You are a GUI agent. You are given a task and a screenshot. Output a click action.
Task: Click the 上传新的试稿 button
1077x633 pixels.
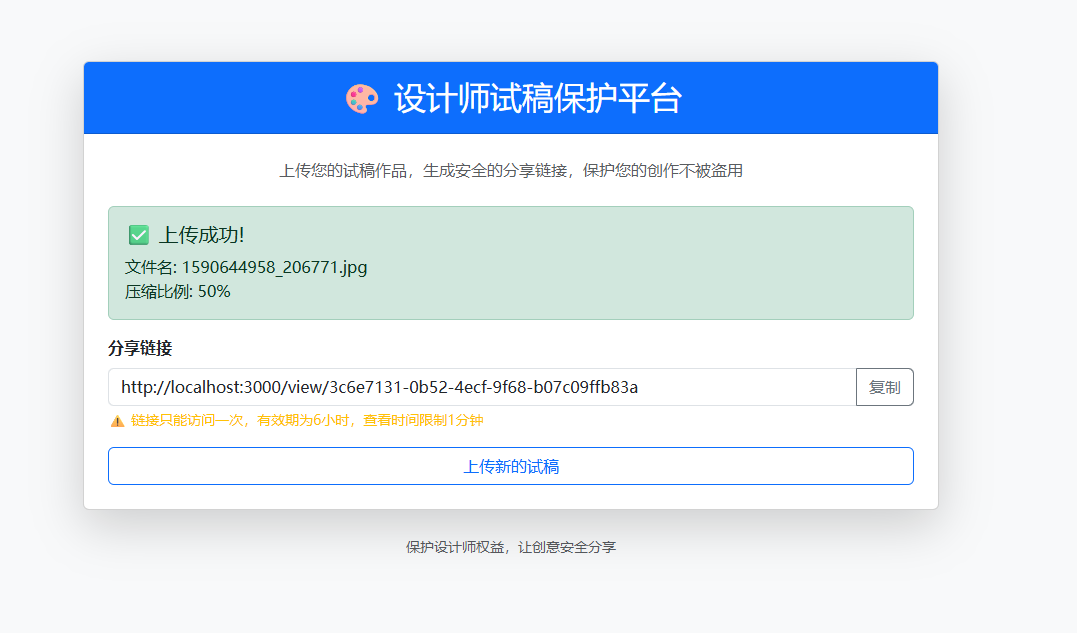point(510,466)
